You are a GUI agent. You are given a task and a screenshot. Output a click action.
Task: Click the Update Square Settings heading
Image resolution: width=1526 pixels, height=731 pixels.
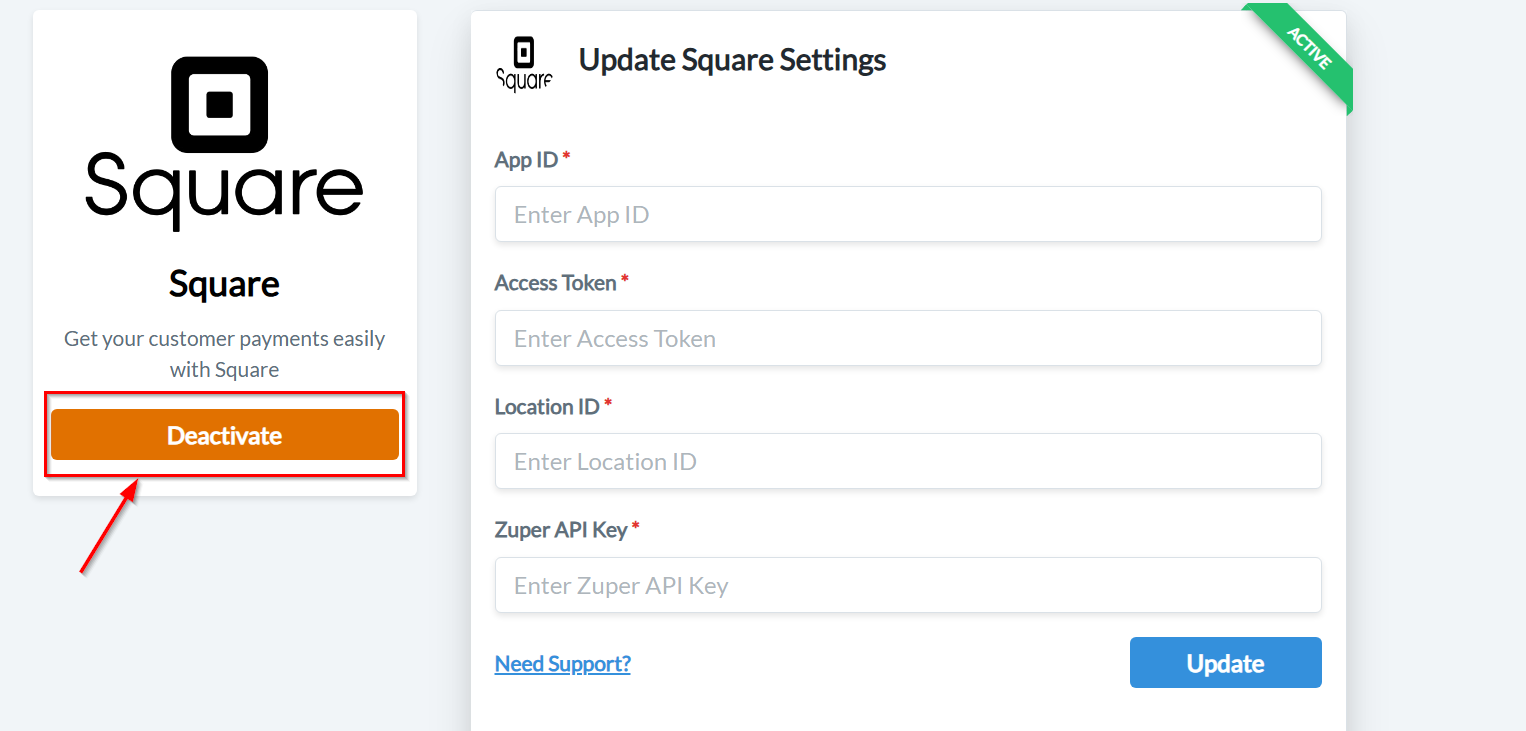[x=732, y=60]
